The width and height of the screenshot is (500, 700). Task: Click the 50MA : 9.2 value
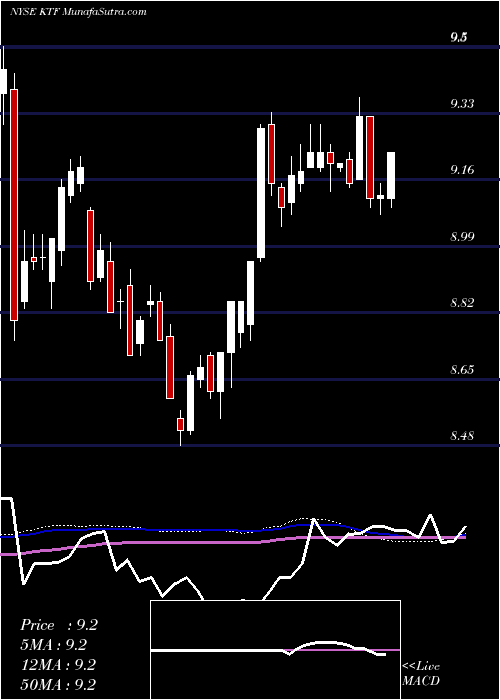pyautogui.click(x=58, y=684)
